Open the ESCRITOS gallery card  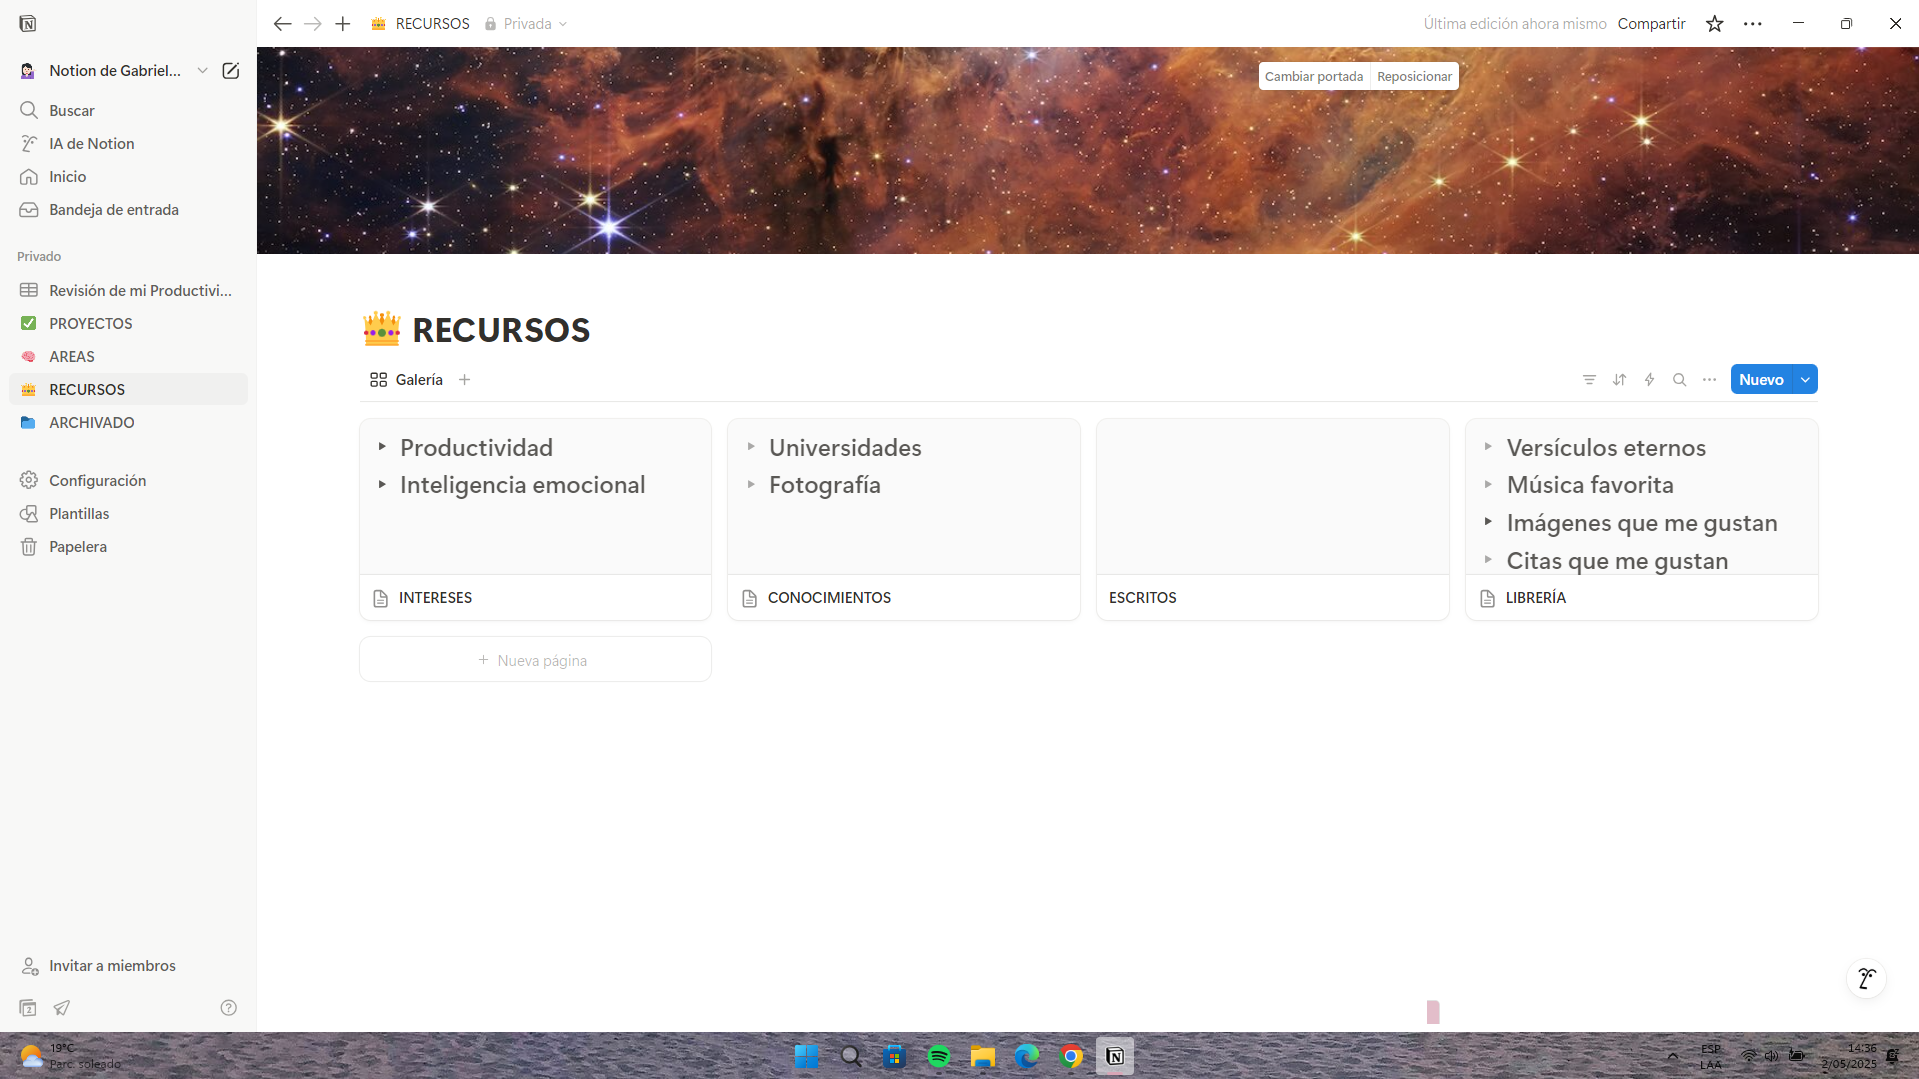pyautogui.click(x=1272, y=520)
